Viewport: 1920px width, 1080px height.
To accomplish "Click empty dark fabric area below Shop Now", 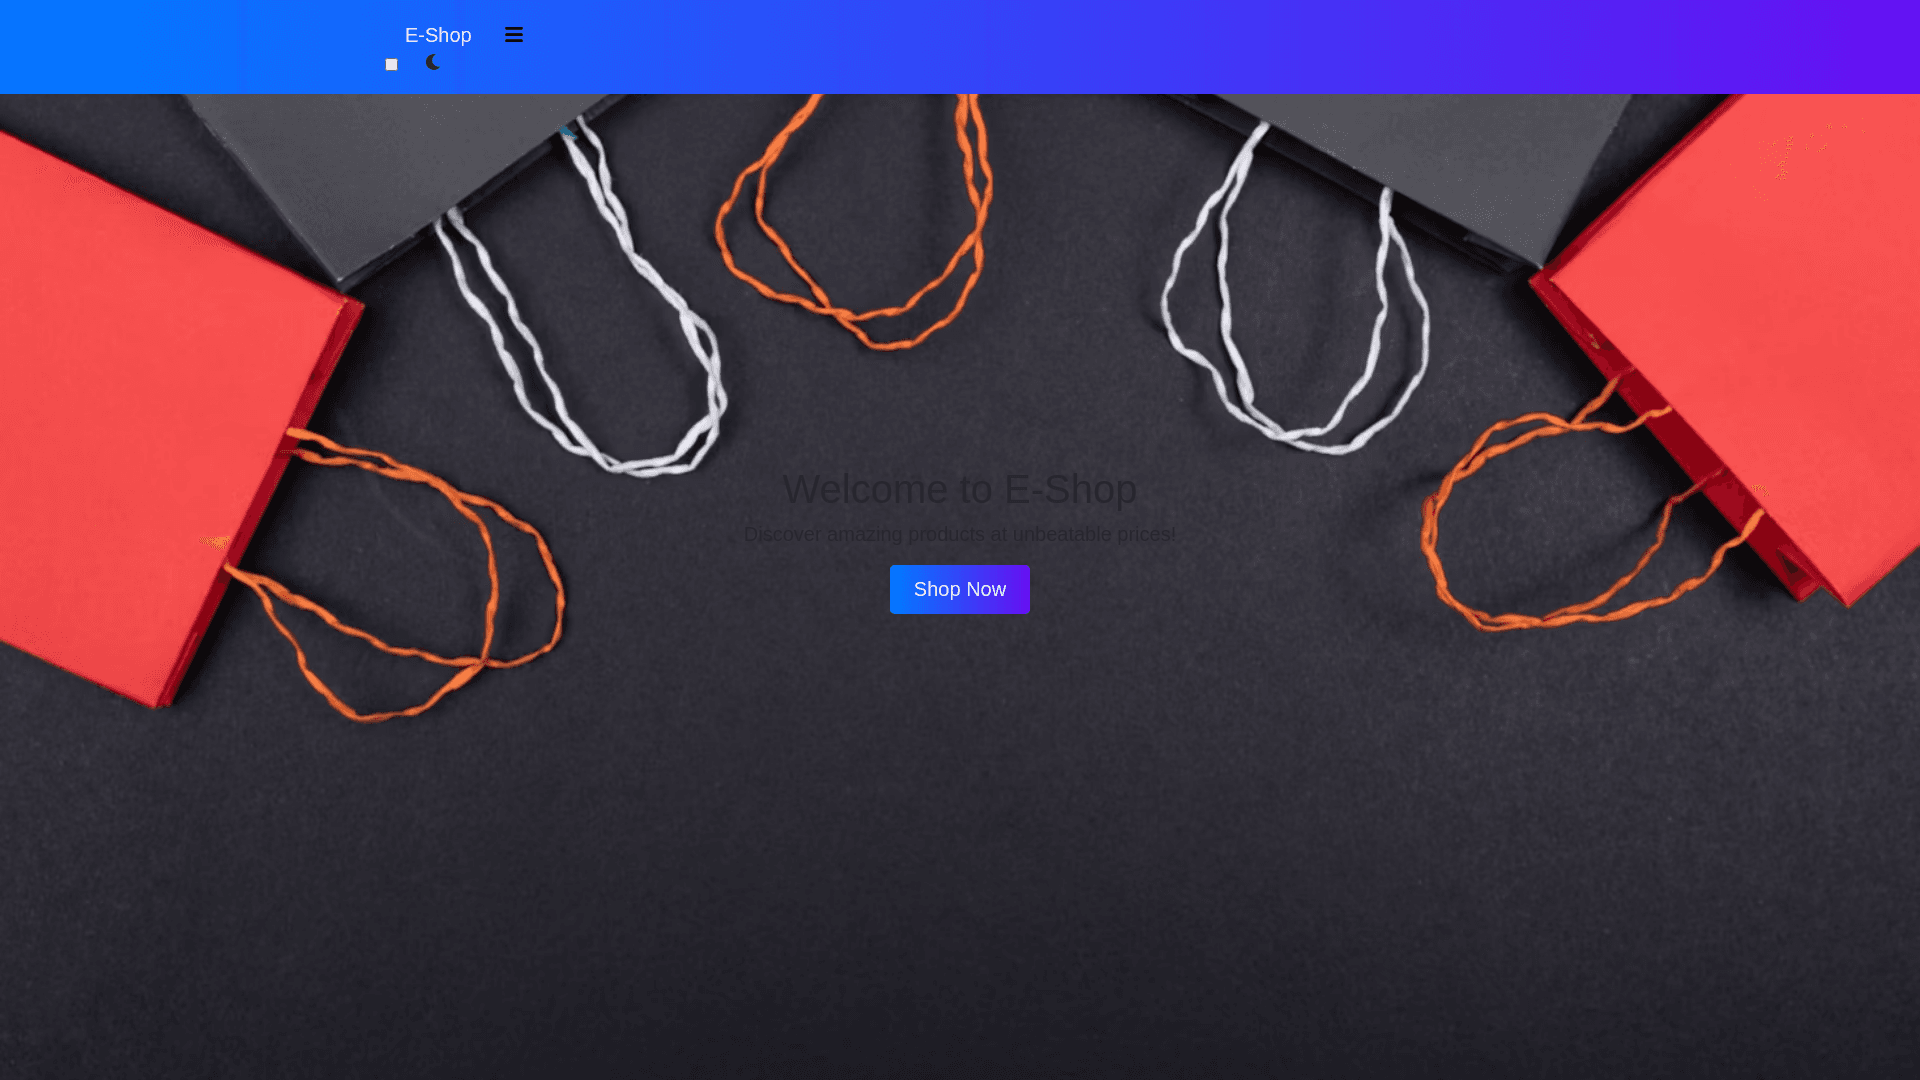I will click(960, 850).
